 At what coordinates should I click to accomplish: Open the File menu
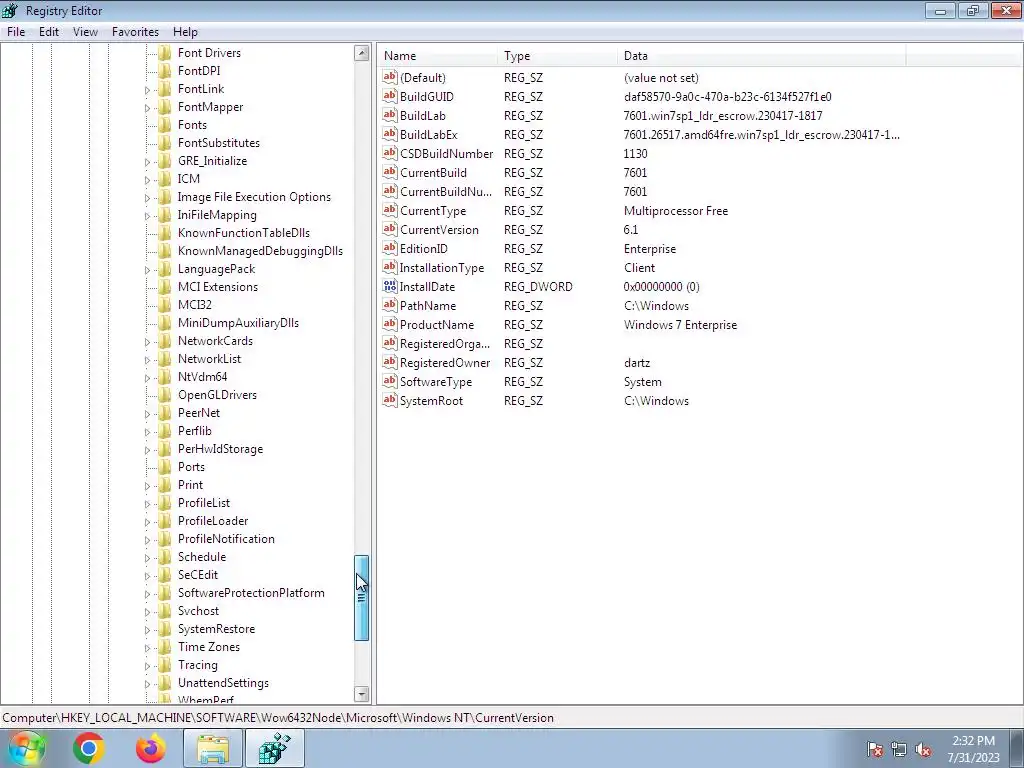click(16, 31)
